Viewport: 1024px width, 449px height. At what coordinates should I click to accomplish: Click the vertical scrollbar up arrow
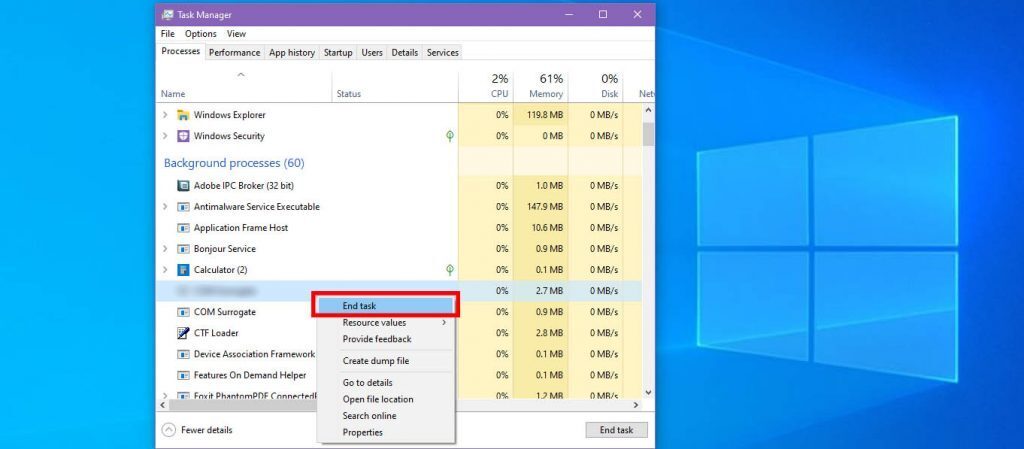[x=648, y=111]
